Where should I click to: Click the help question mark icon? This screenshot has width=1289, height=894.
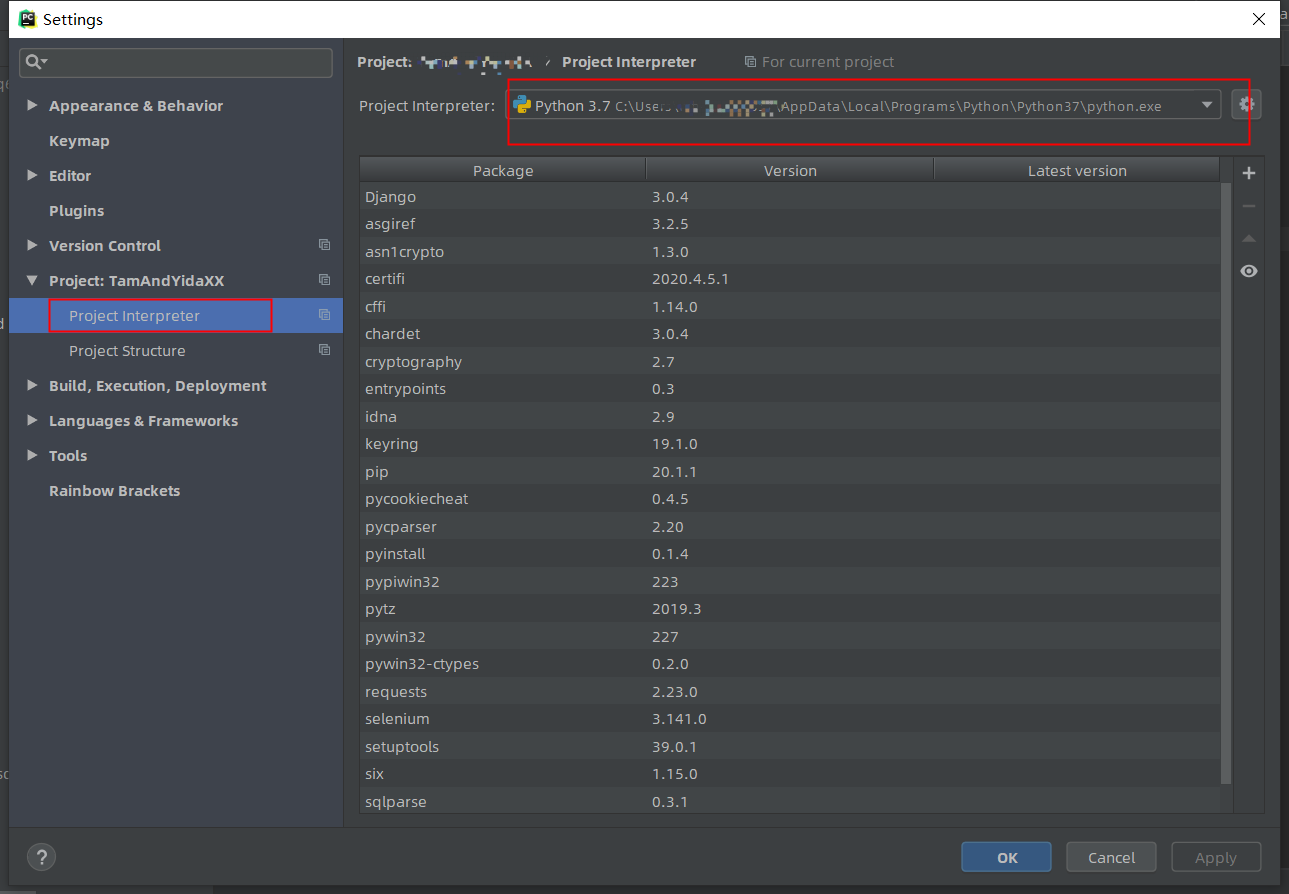(x=41, y=857)
